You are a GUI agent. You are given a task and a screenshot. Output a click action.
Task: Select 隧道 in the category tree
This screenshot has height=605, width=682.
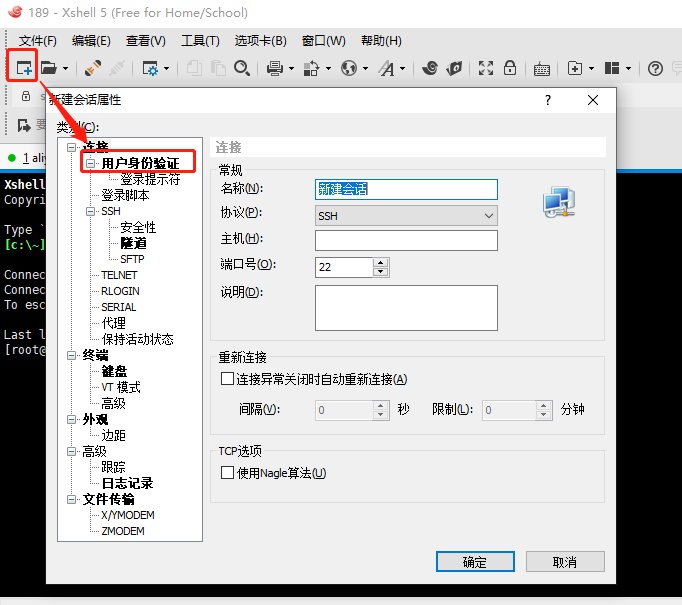(x=134, y=243)
